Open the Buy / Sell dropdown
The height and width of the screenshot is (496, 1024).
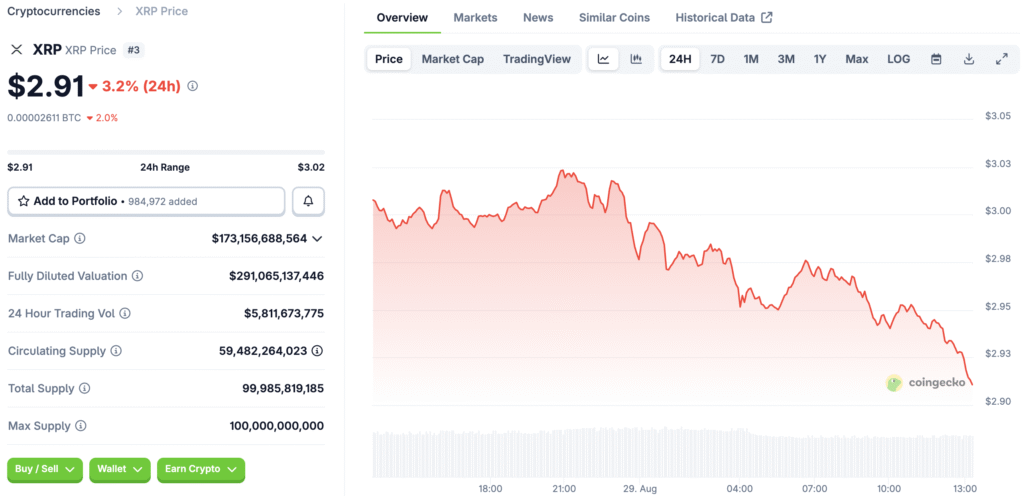[x=45, y=469]
